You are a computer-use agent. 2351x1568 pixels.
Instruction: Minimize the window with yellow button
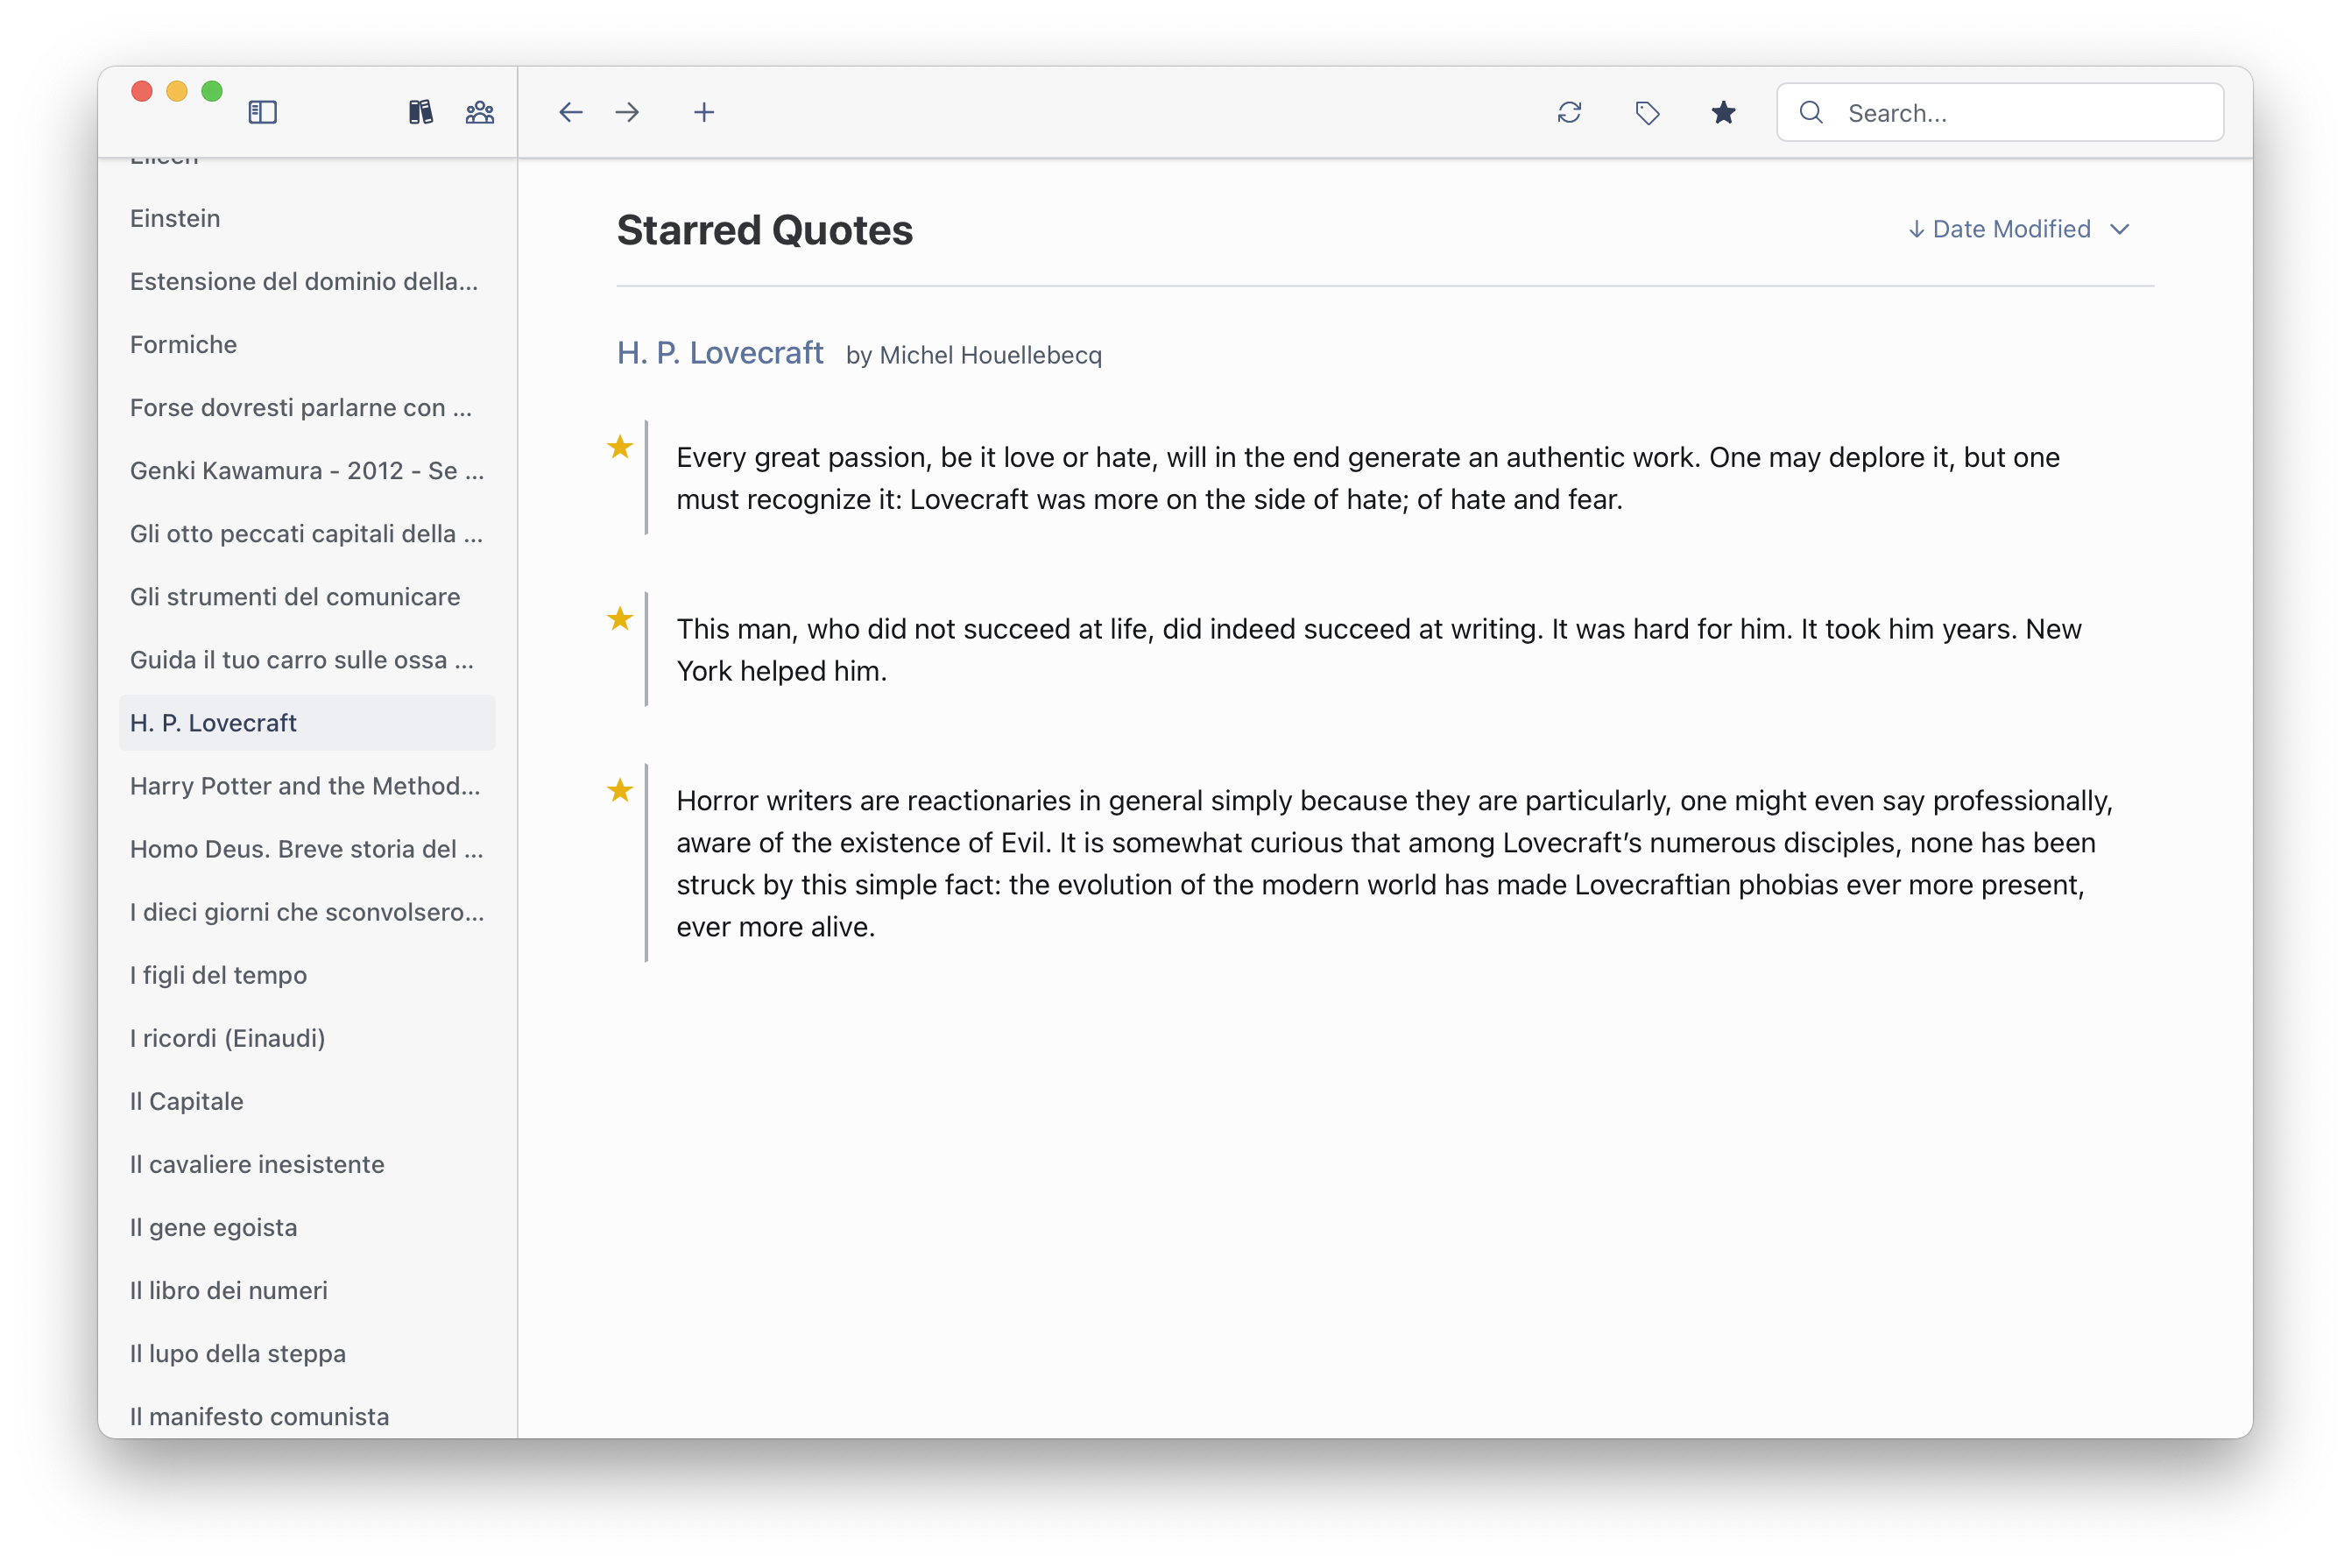coord(177,91)
